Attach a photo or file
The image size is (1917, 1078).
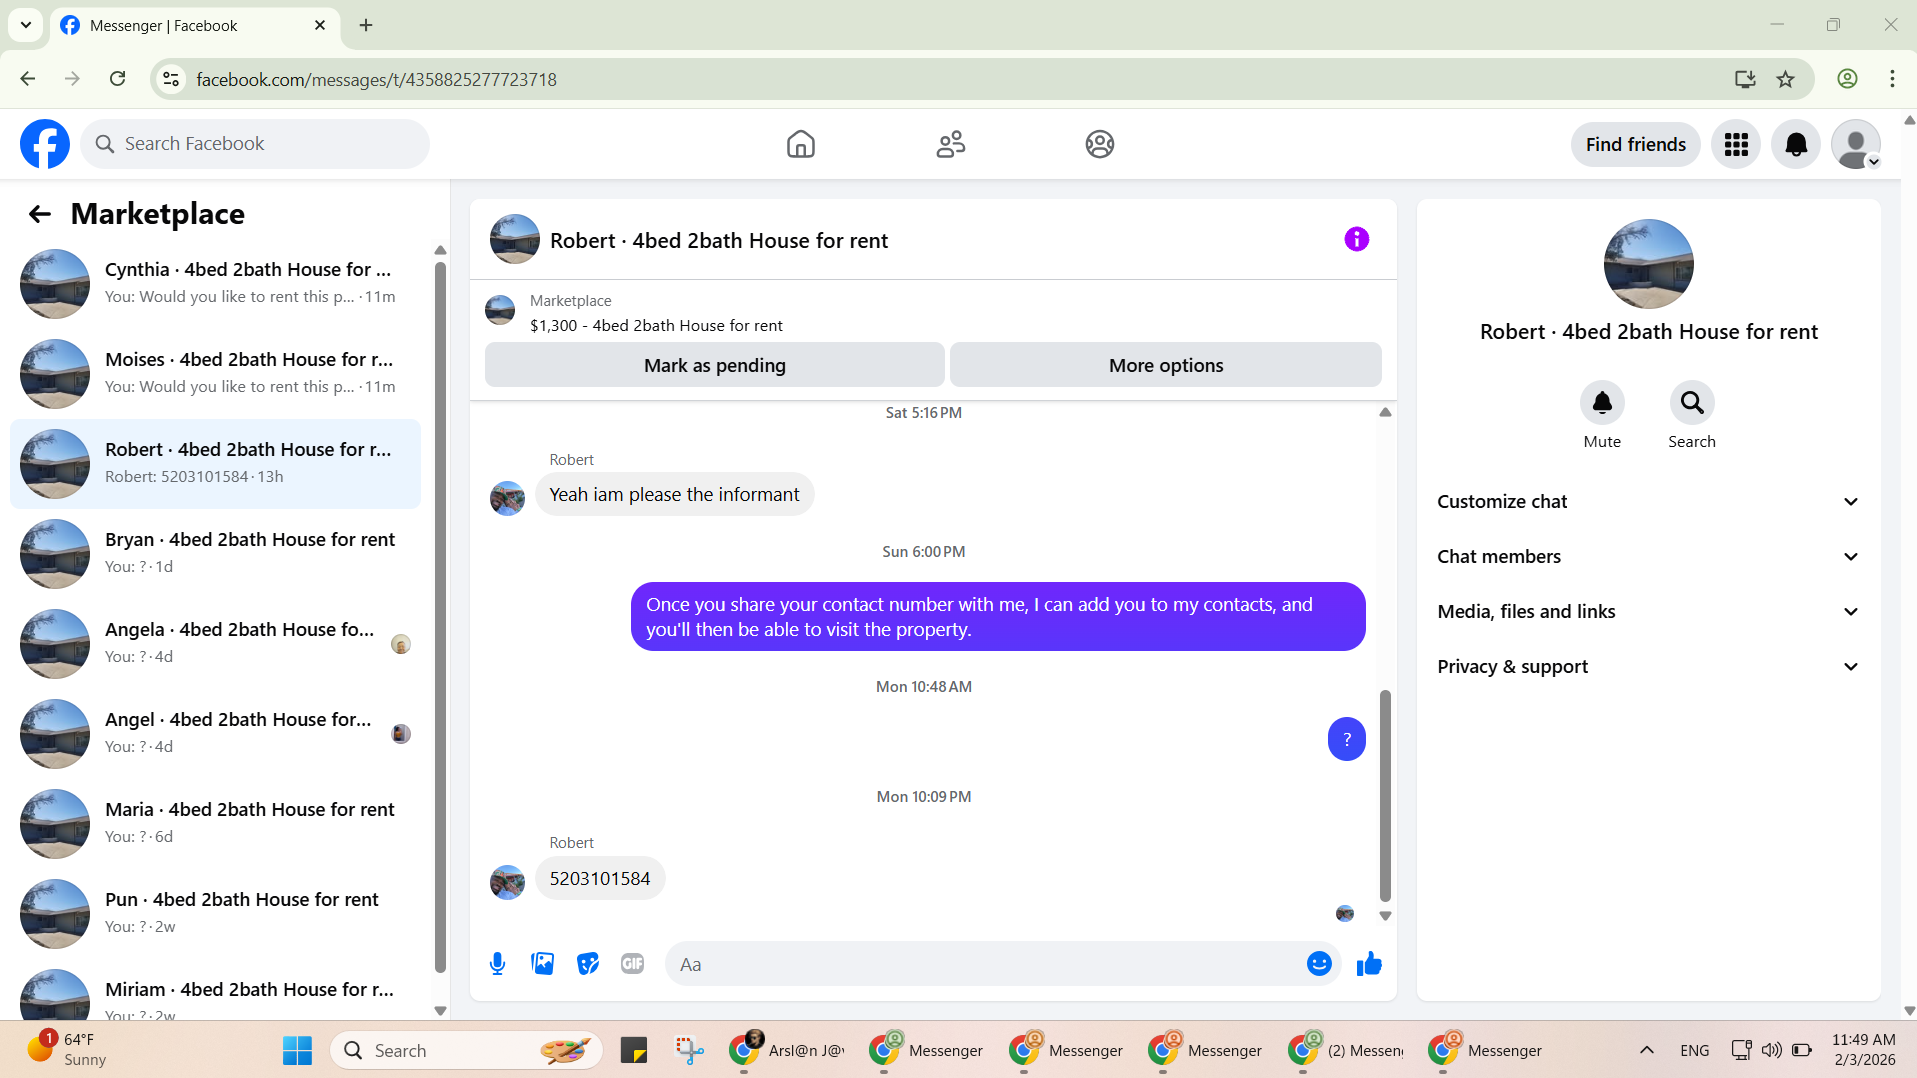542,964
